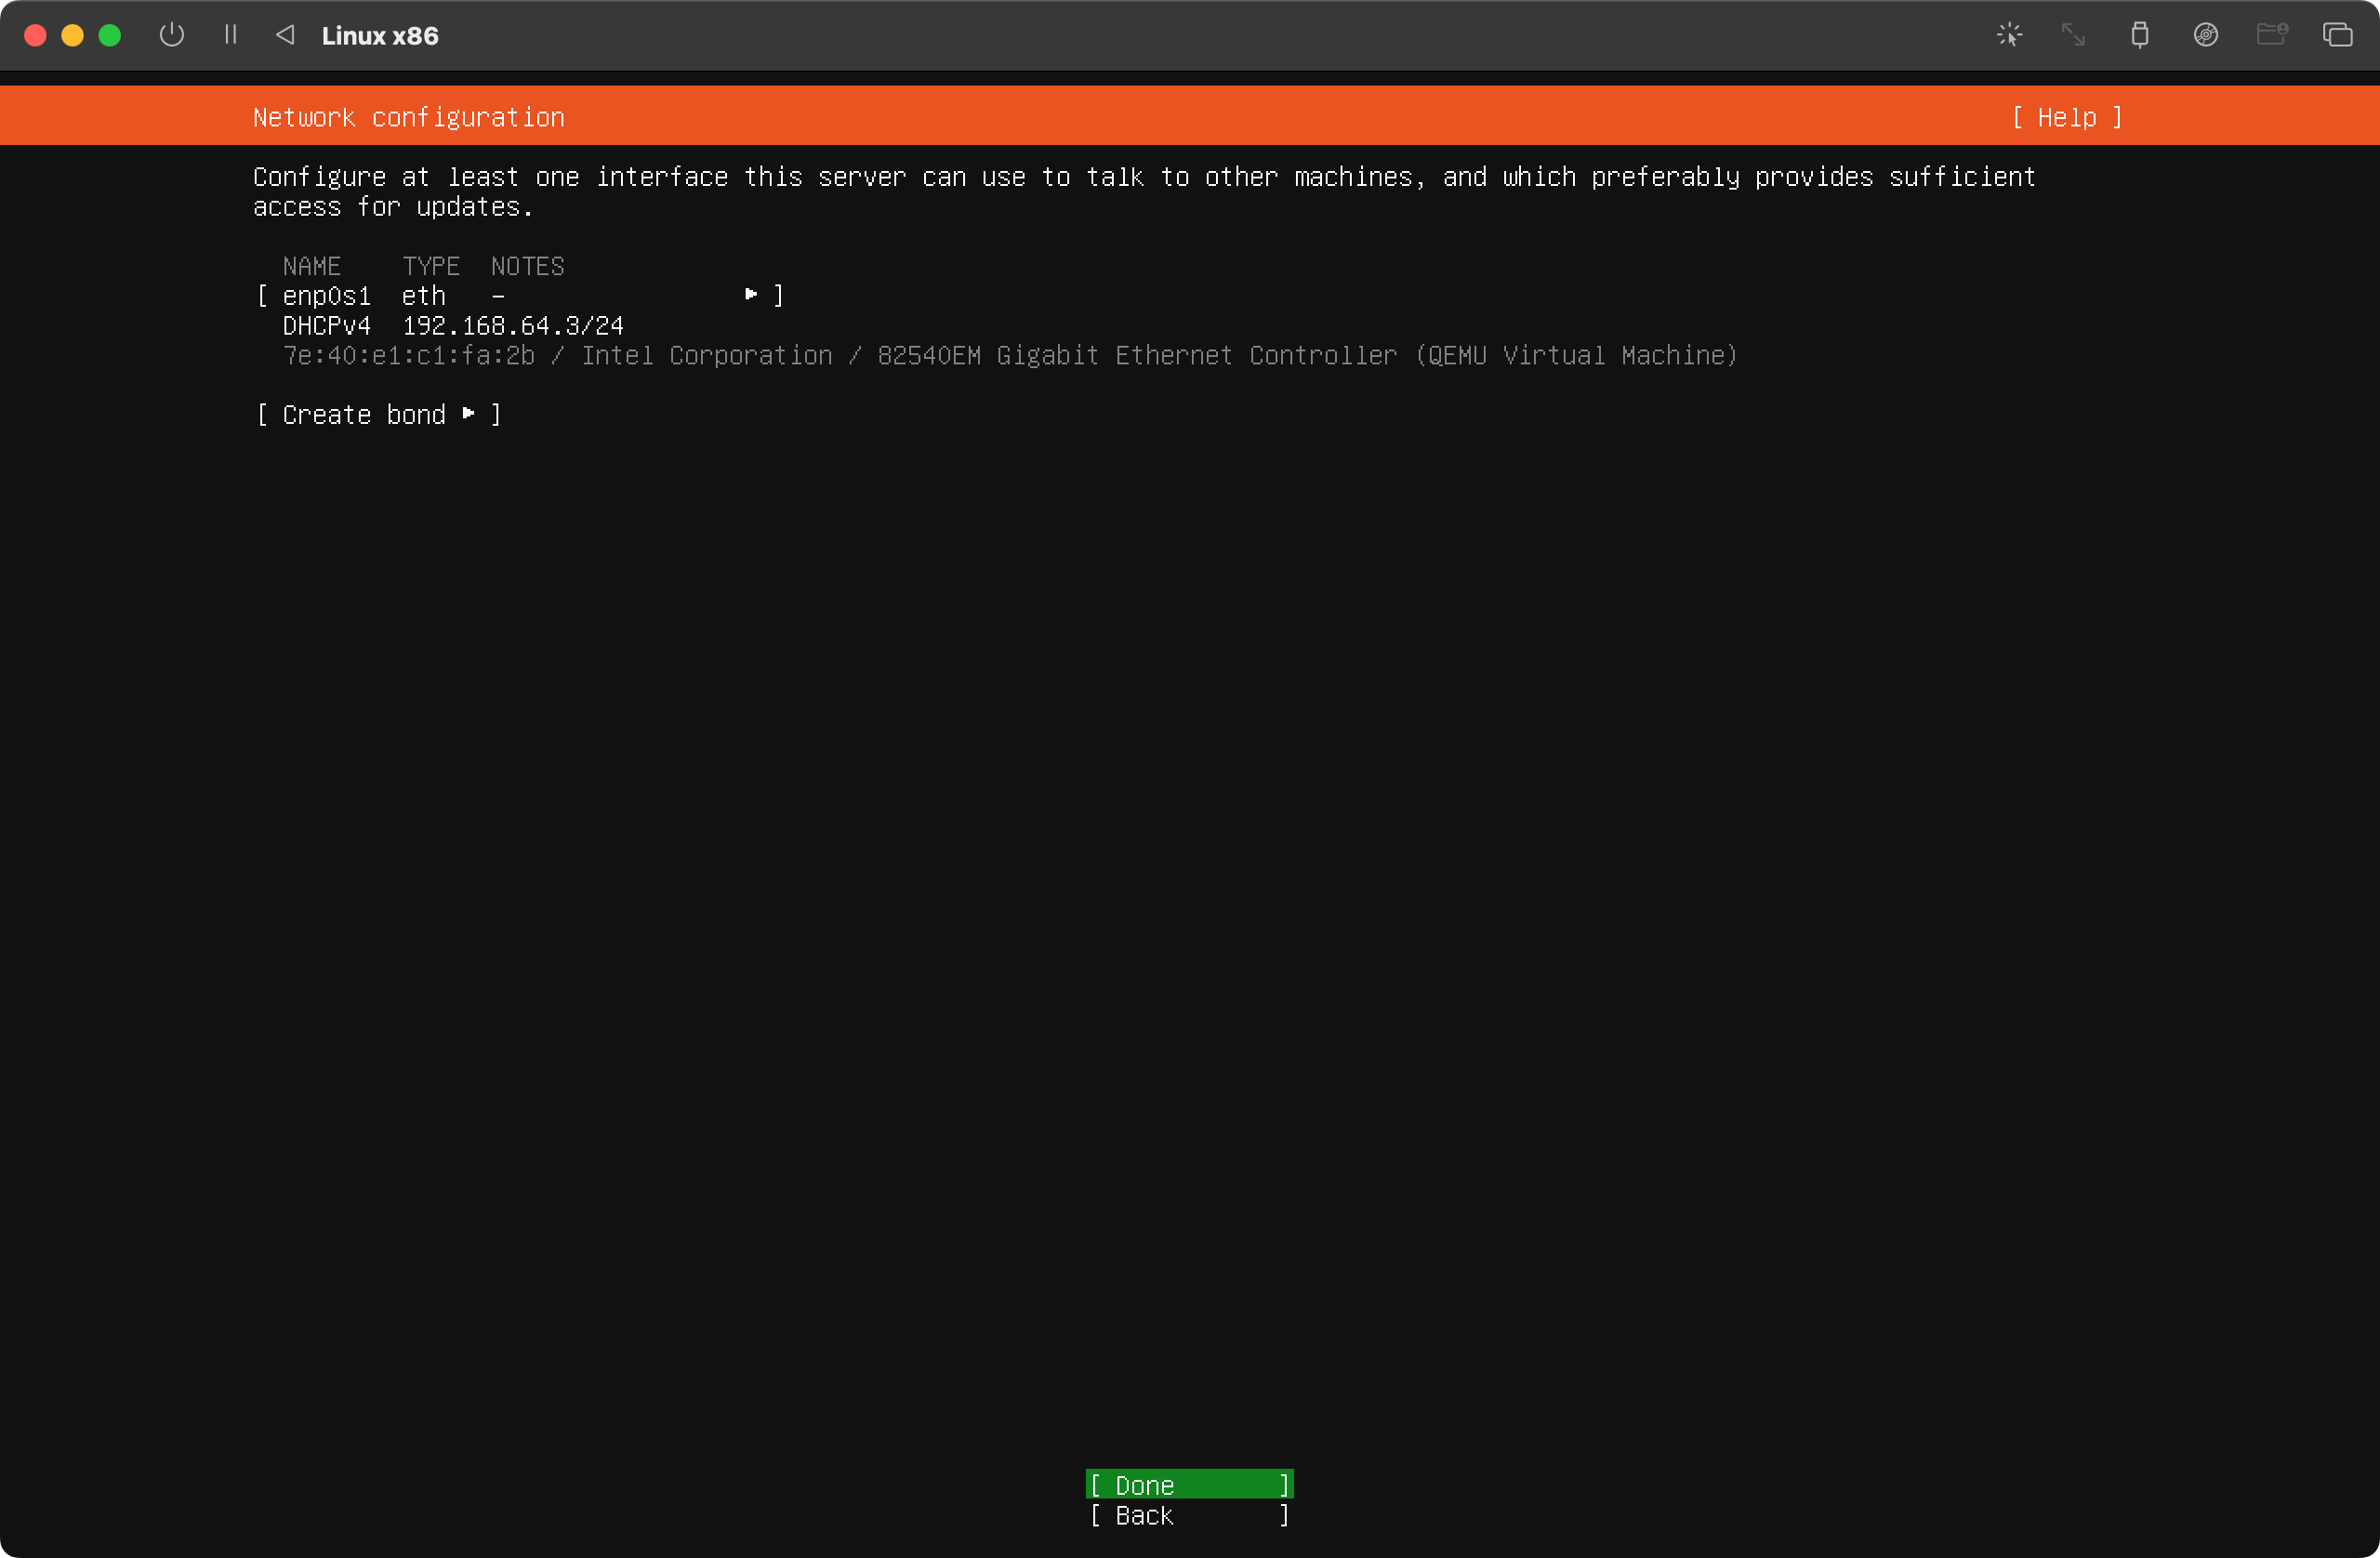Toggle capture mouse cursor icon

2009,35
